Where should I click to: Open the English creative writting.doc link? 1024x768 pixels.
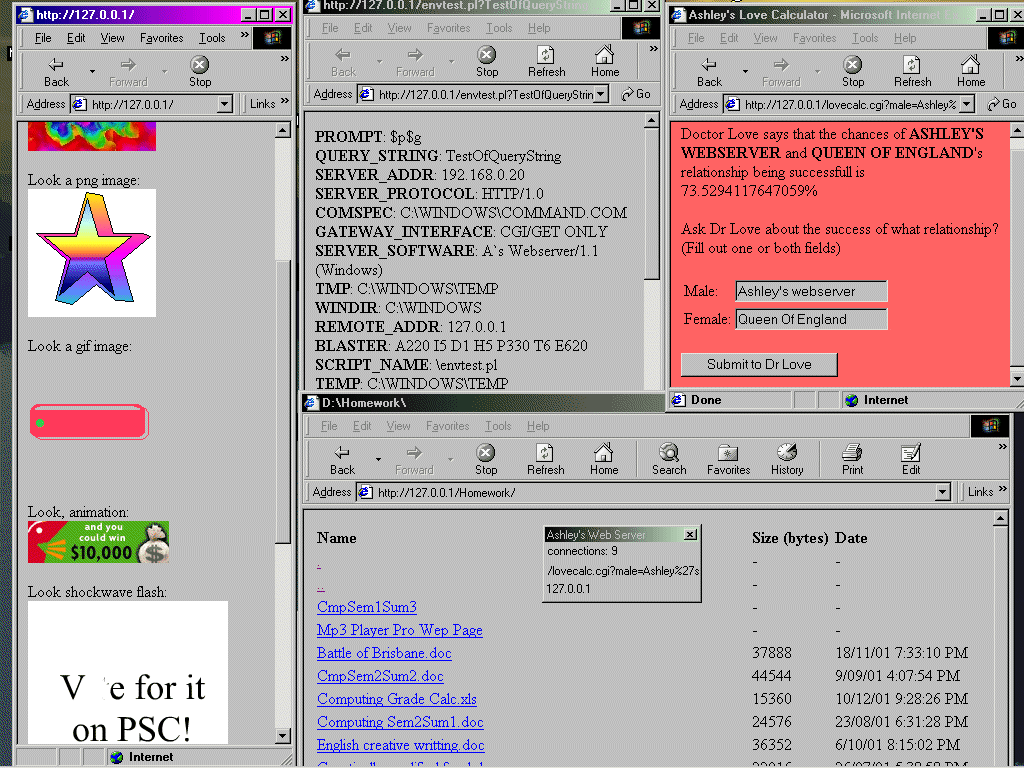401,744
